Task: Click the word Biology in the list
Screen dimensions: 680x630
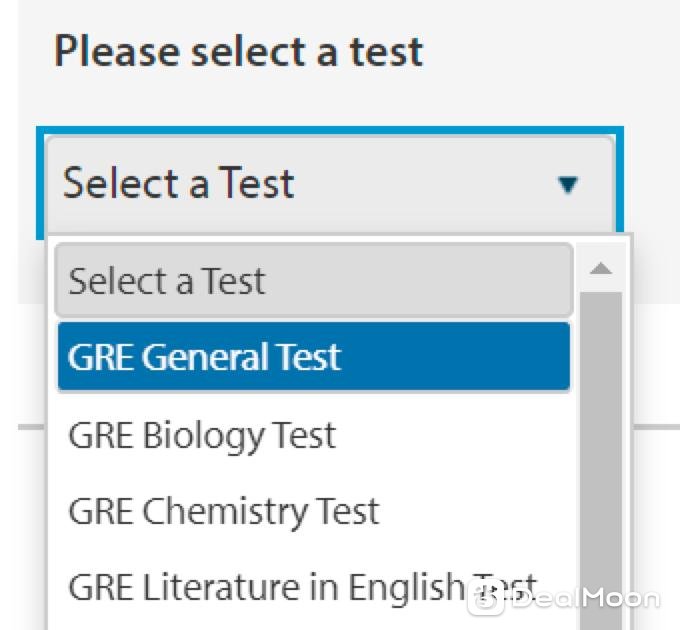Action: (203, 437)
